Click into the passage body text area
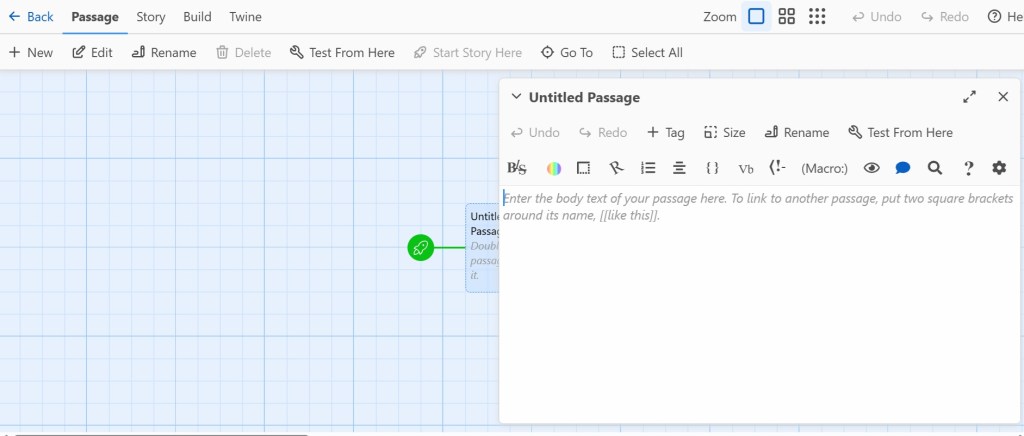This screenshot has width=1024, height=436. click(760, 300)
